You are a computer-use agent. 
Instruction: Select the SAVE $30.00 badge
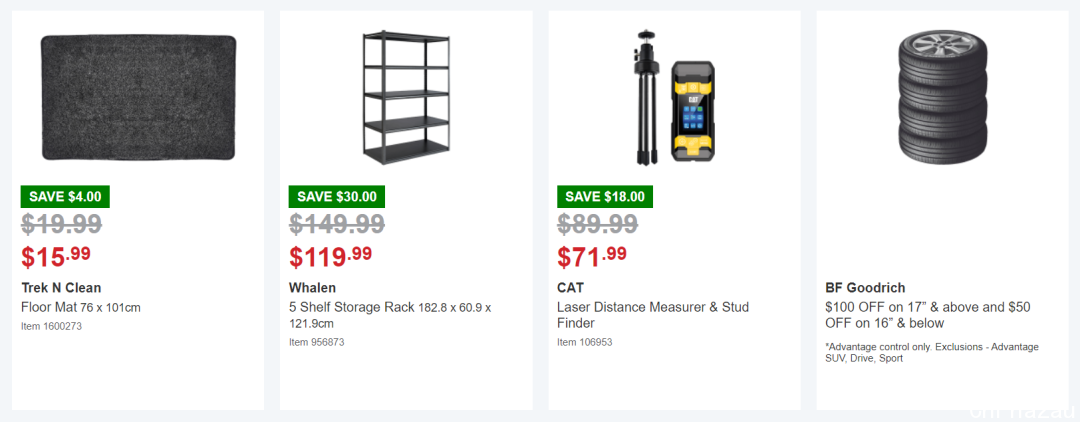[337, 196]
